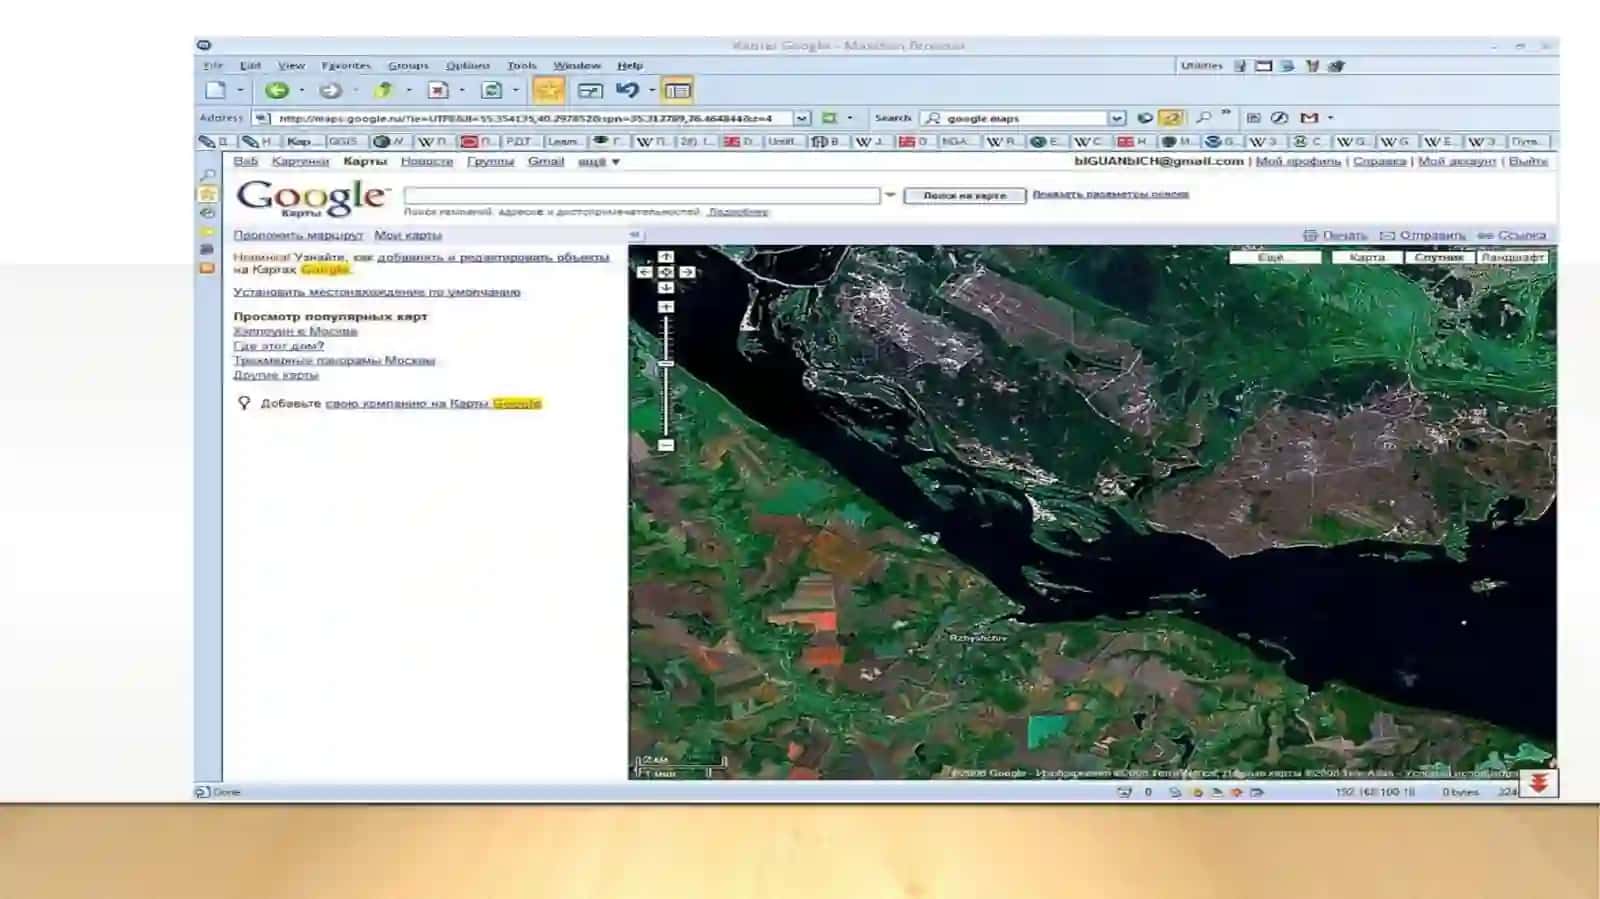Open the Groups menu
The image size is (1600, 899).
(408, 65)
